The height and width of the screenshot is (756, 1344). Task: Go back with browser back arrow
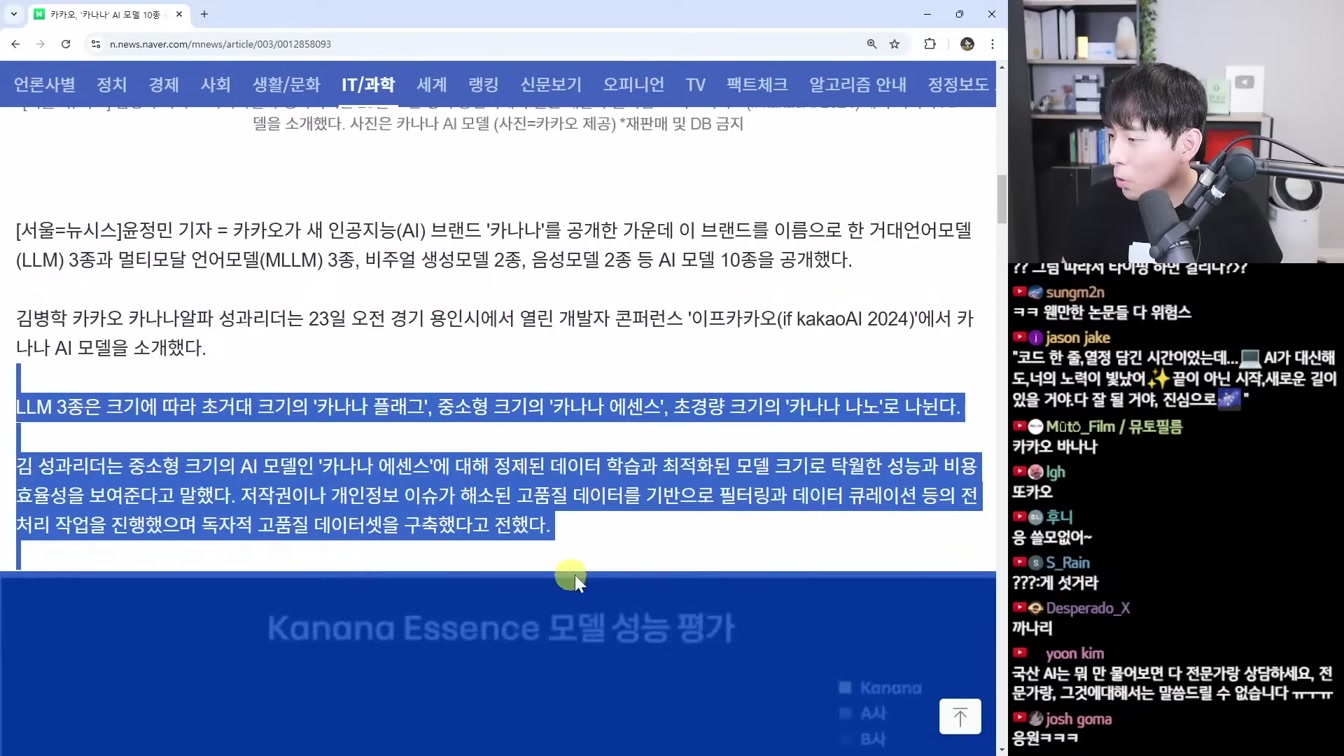(x=15, y=44)
